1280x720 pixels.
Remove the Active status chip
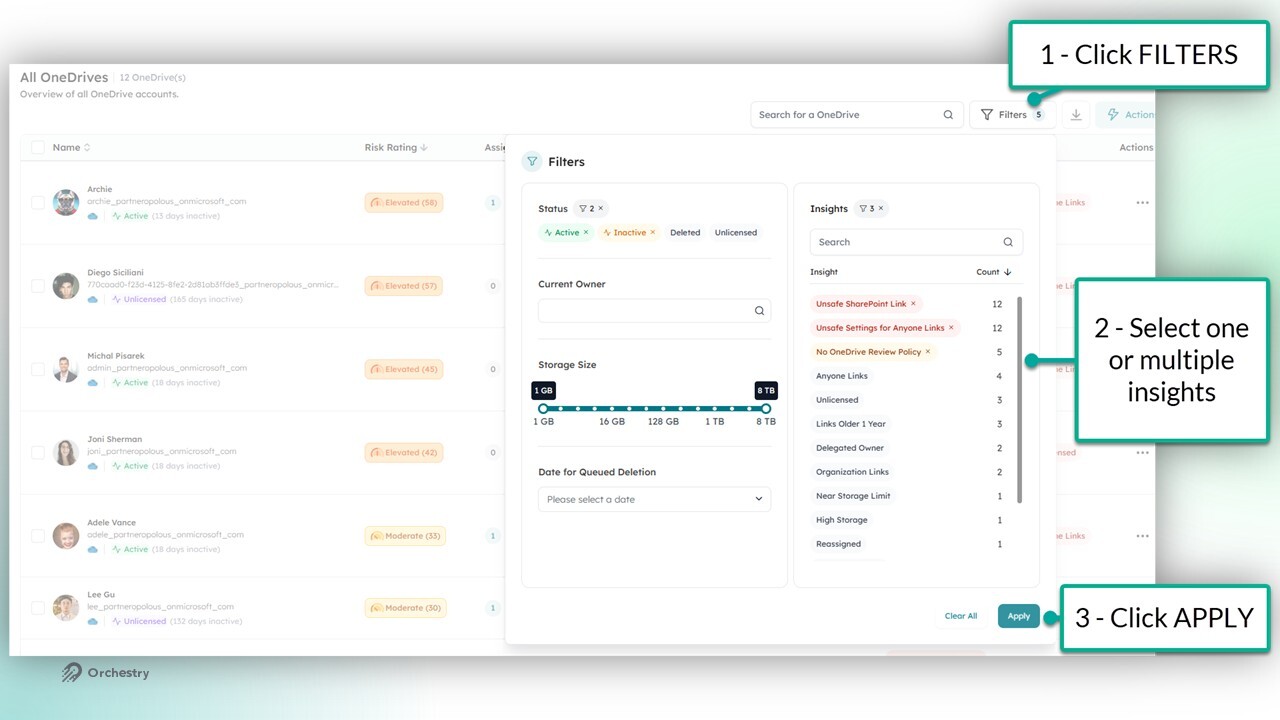(x=586, y=233)
